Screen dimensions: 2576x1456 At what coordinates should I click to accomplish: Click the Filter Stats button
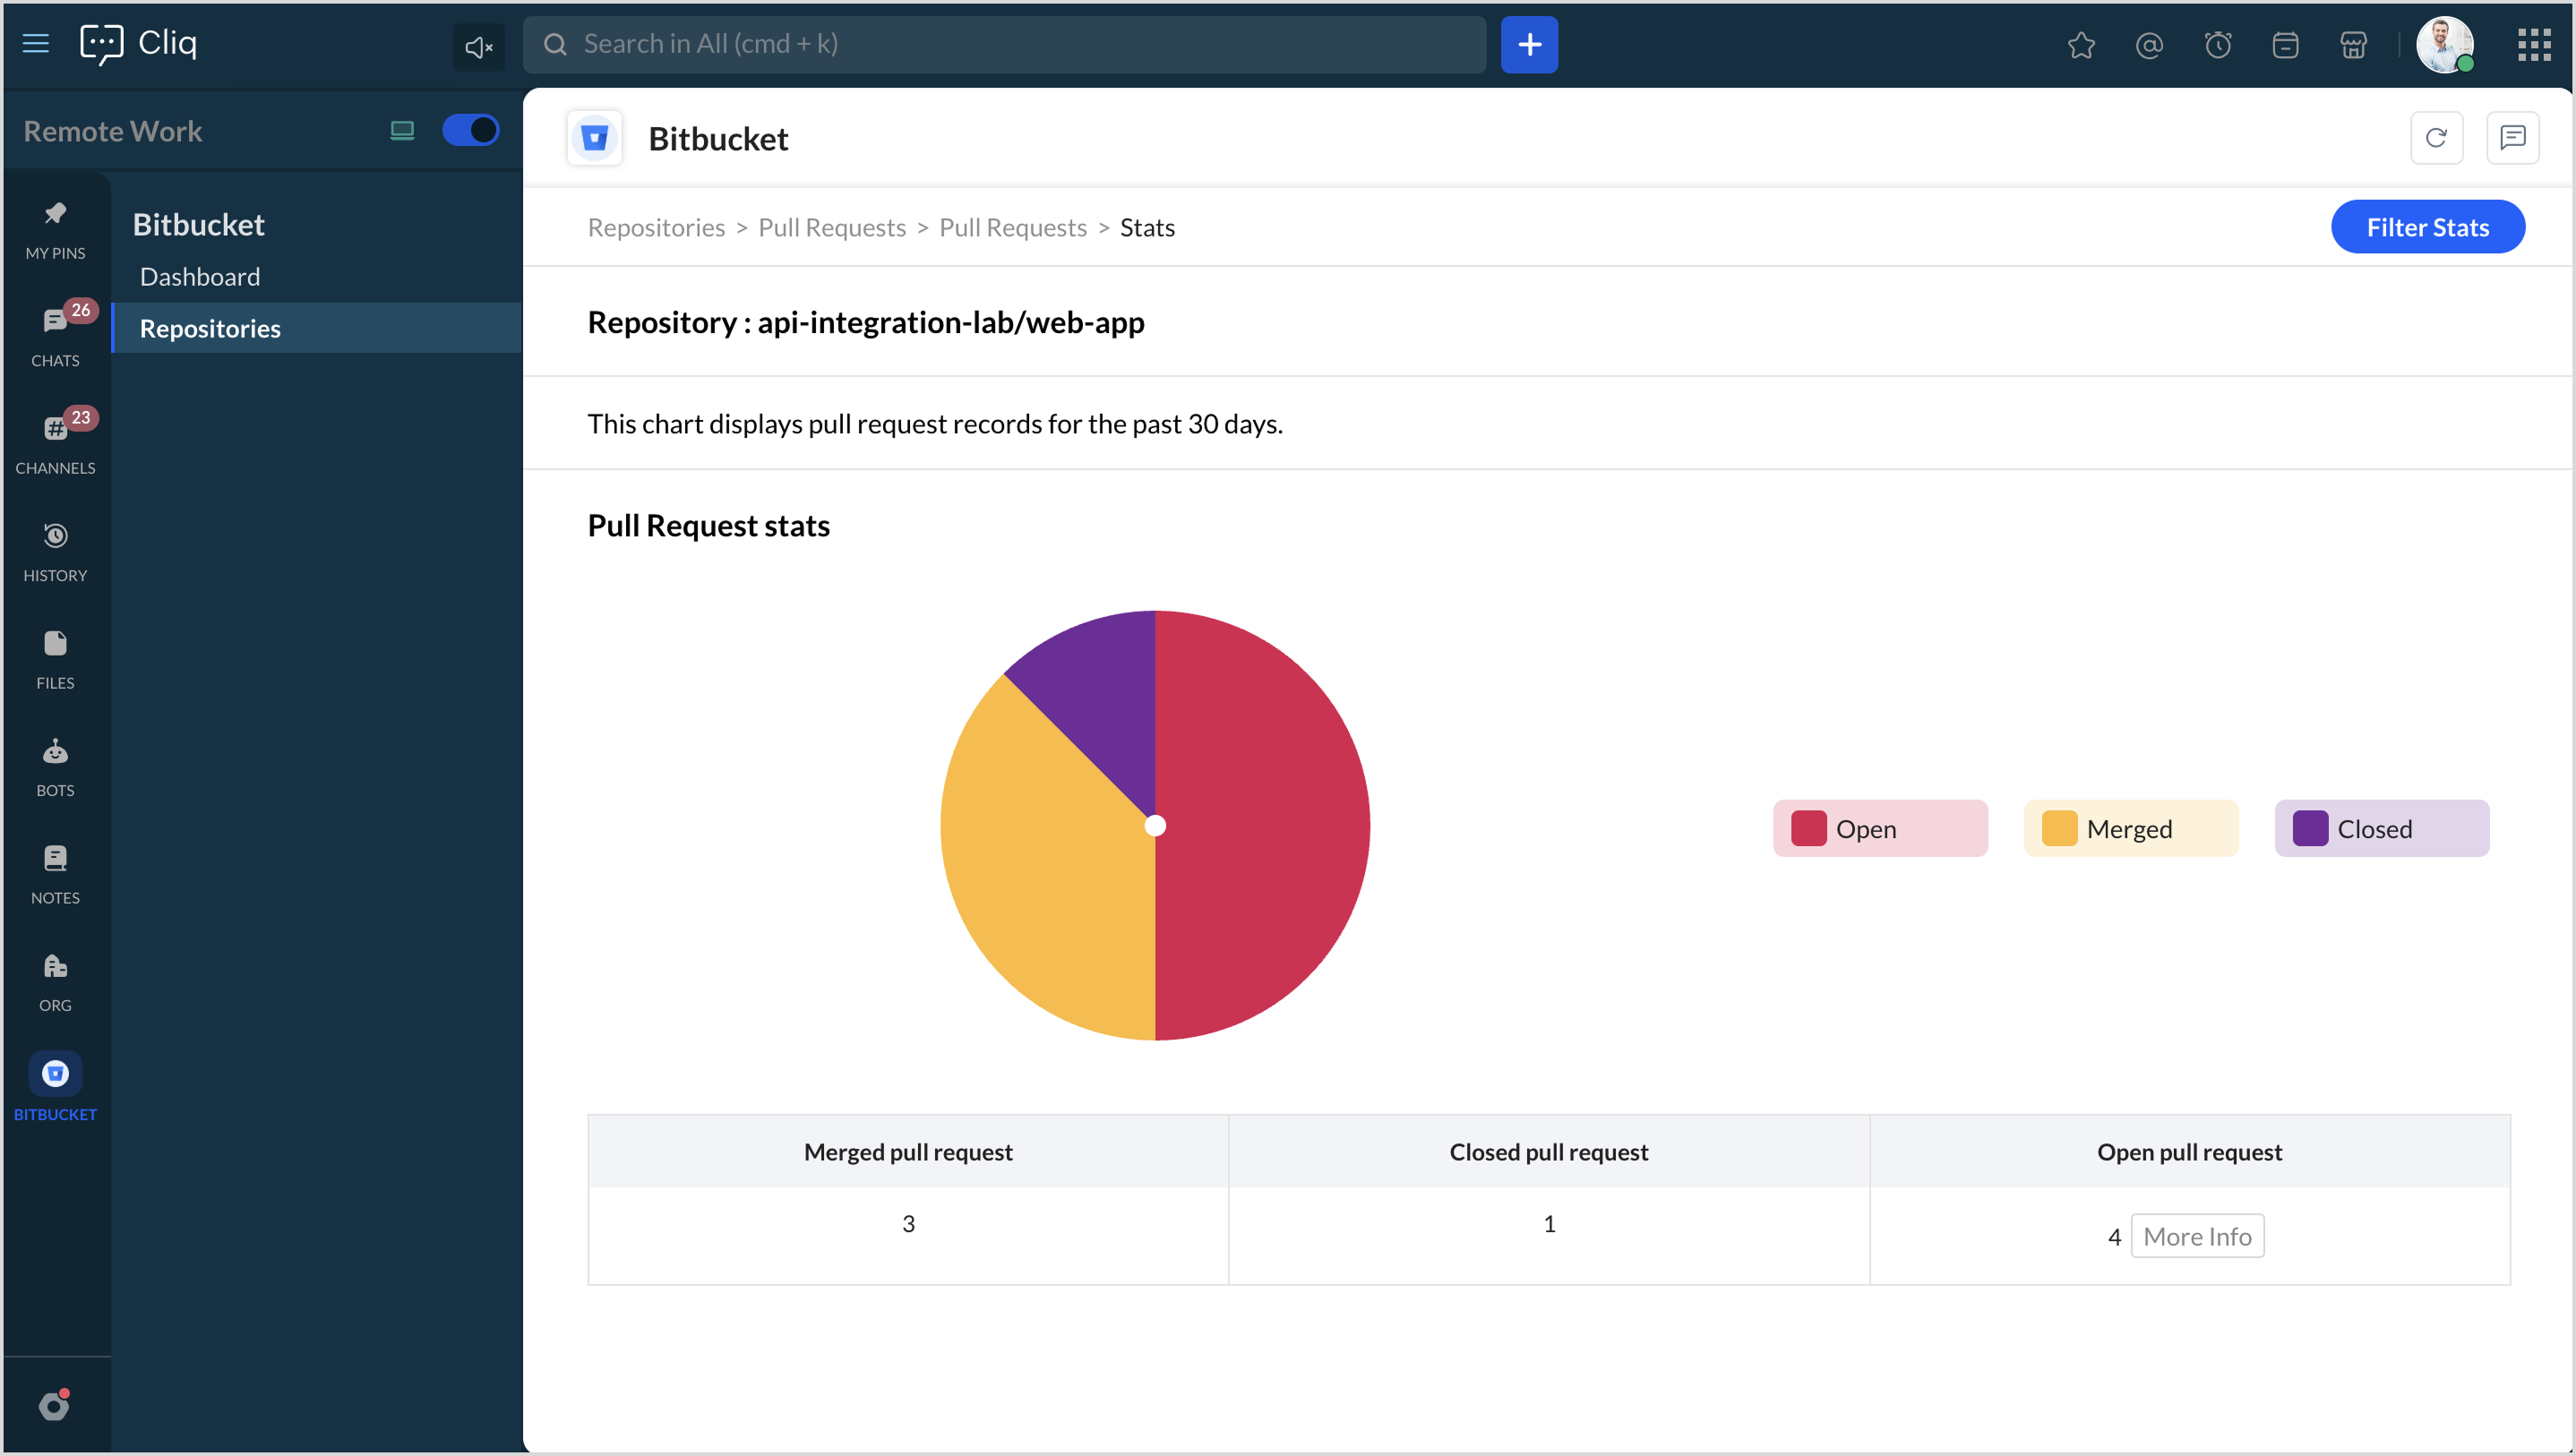tap(2427, 227)
